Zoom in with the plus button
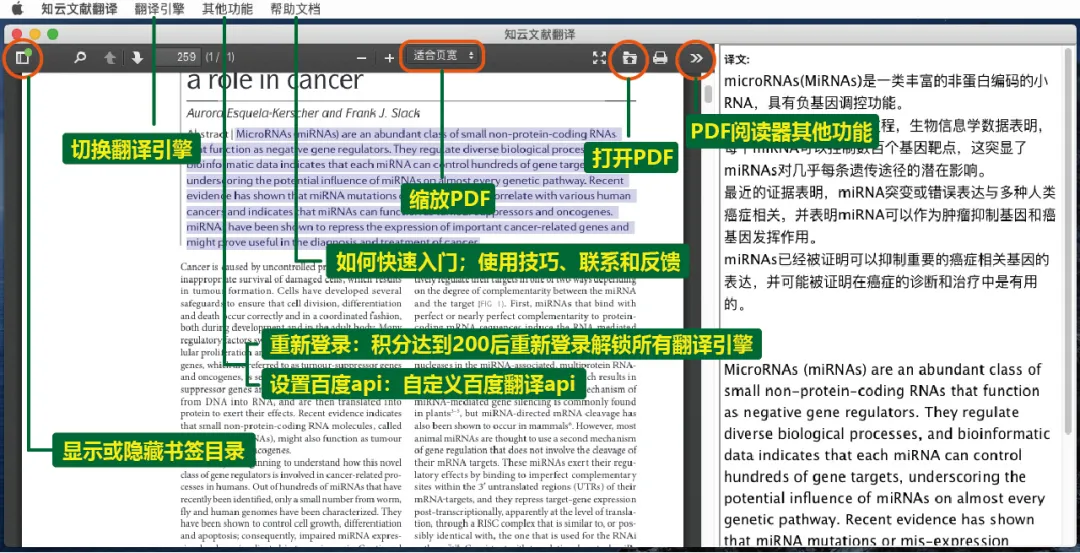Viewport: 1080px width, 553px height. click(389, 59)
